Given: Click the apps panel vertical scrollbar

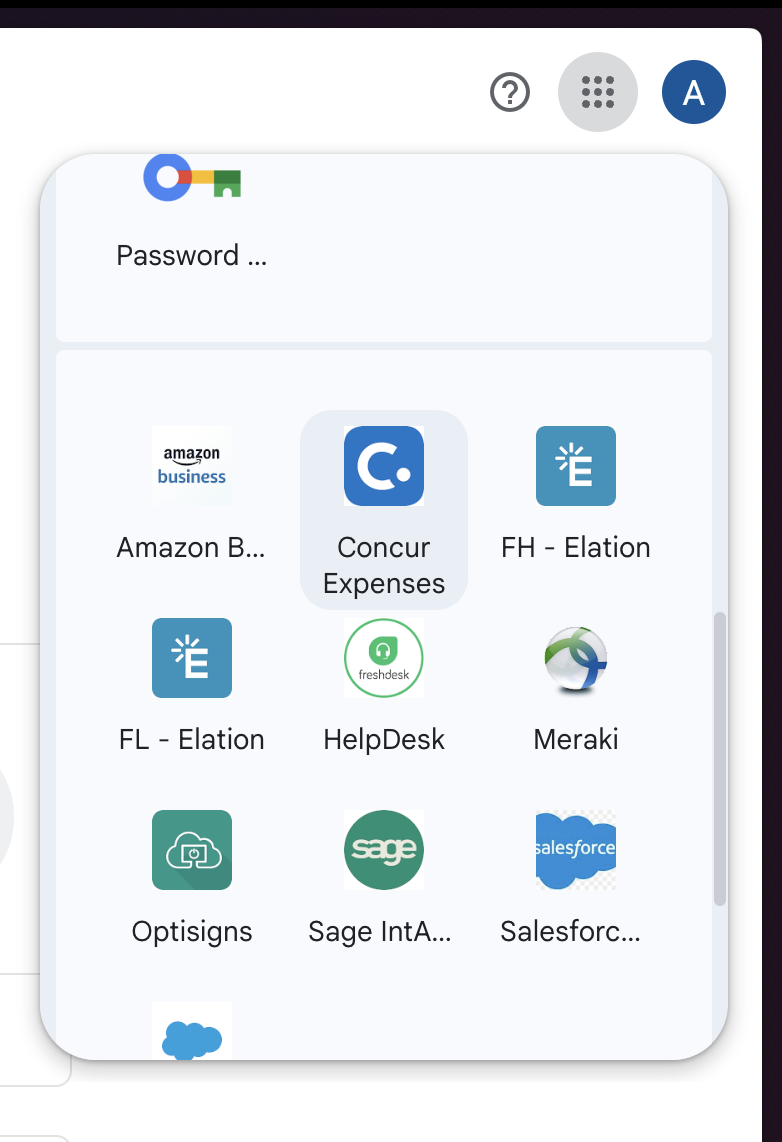Looking at the screenshot, I should 720,759.
